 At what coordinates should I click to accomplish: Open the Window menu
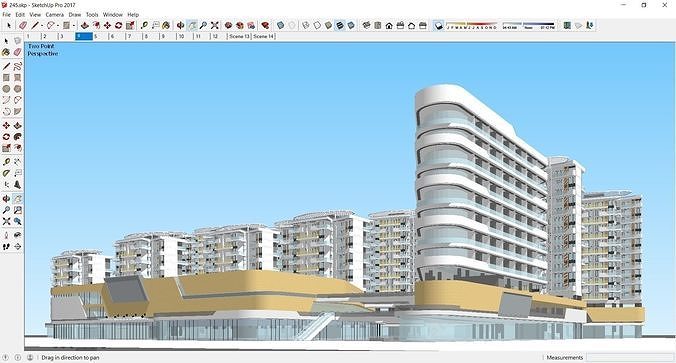113,15
